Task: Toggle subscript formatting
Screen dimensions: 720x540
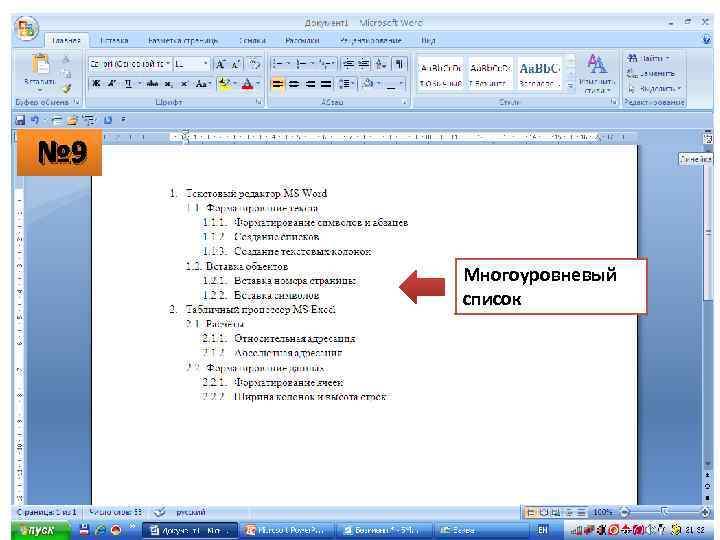Action: [x=169, y=84]
